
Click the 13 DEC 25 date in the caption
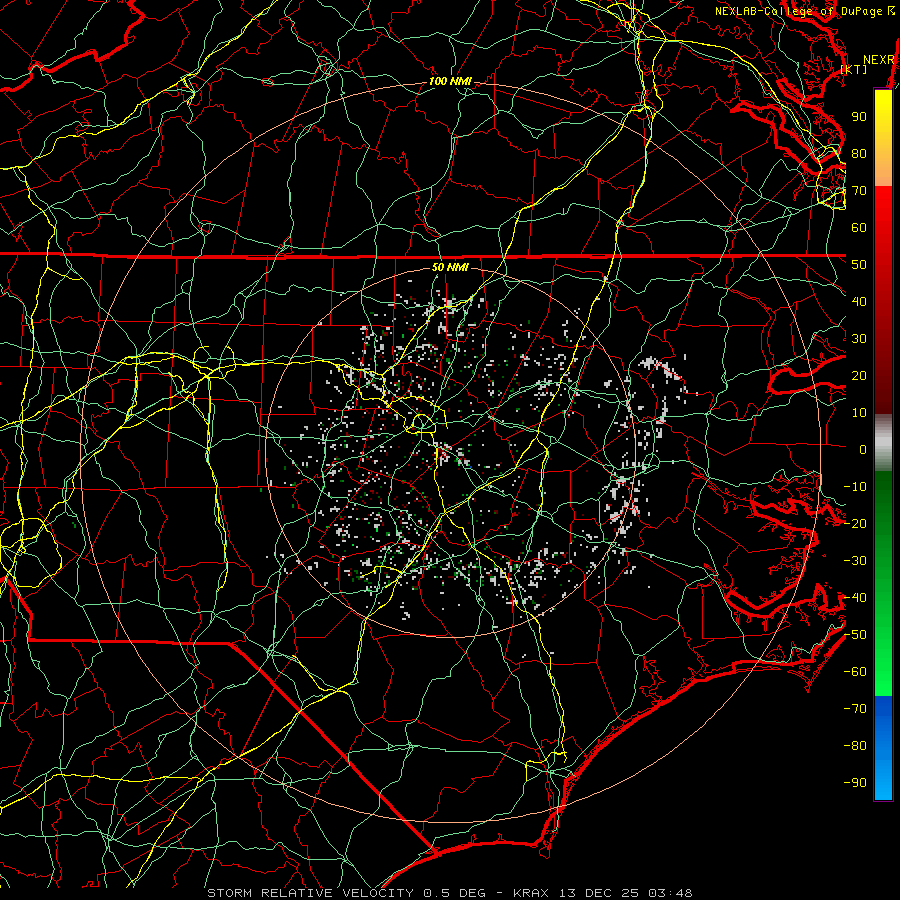tap(599, 893)
